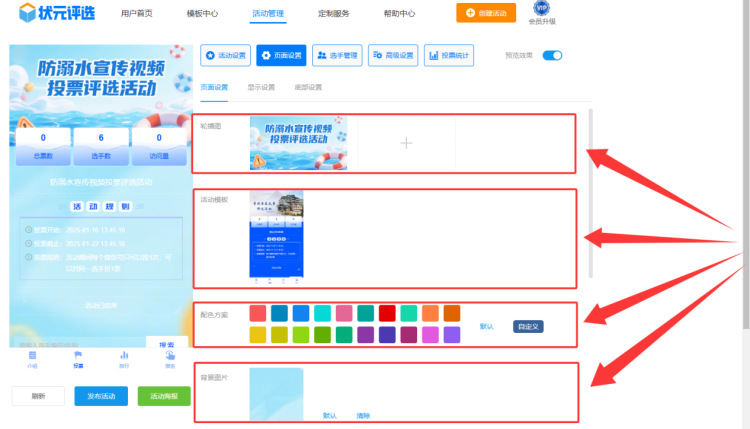Viewport: 750px width, 429px height.
Task: Click the 自定义 color scheme button
Action: pyautogui.click(x=528, y=326)
